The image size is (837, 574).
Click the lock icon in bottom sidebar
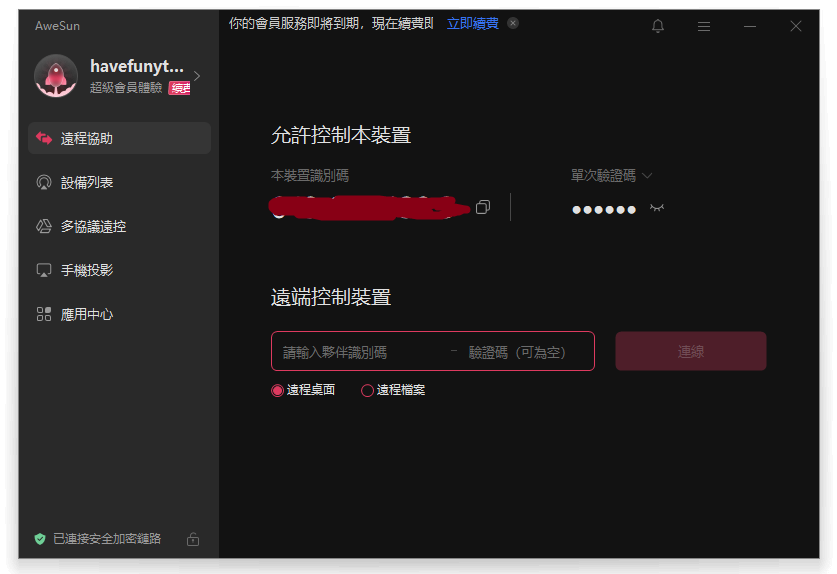click(193, 539)
